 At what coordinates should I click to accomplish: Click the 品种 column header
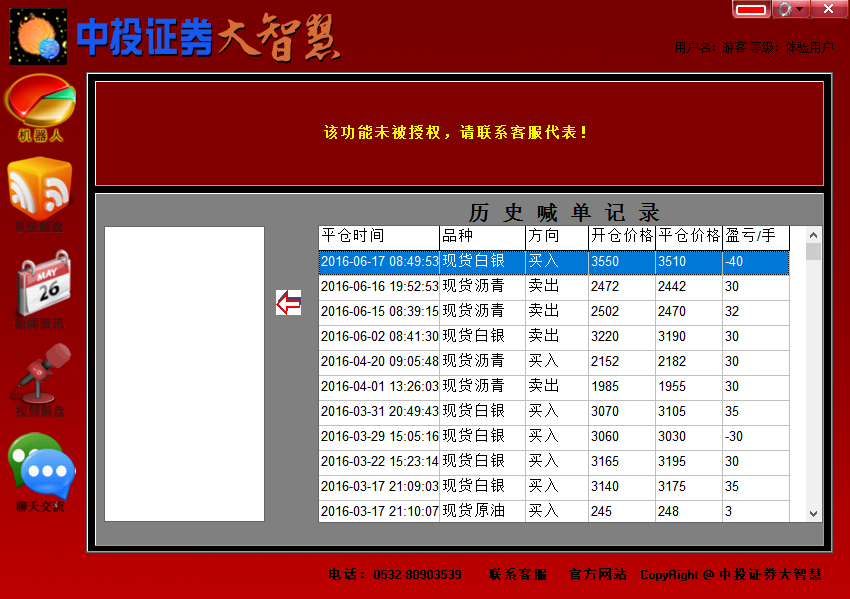point(482,237)
